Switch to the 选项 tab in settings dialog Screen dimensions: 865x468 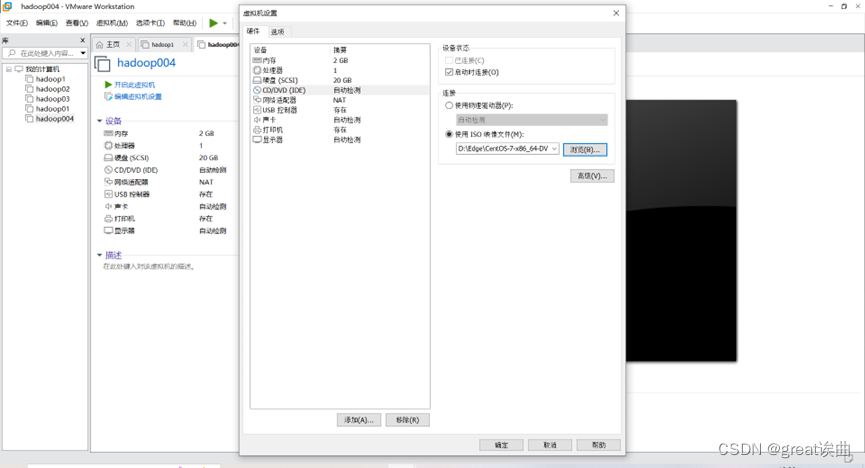(x=277, y=32)
